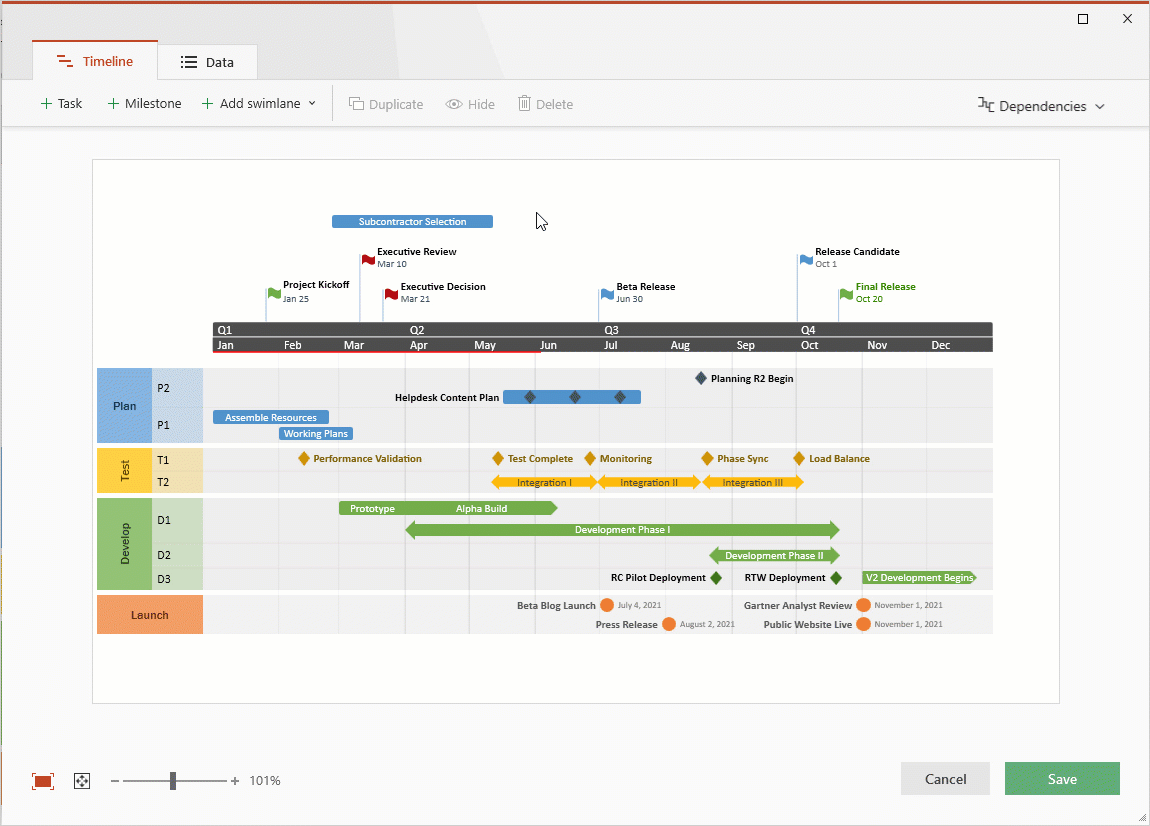This screenshot has width=1150, height=826.
Task: Click the Save button
Action: click(1062, 778)
